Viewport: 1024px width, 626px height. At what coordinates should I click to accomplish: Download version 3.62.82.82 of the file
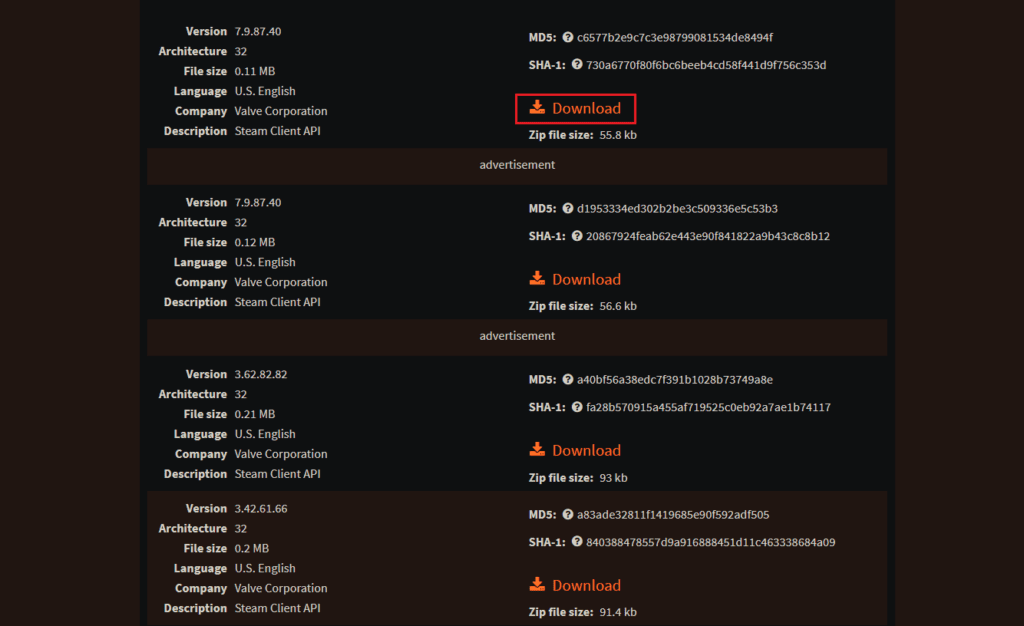[575, 450]
